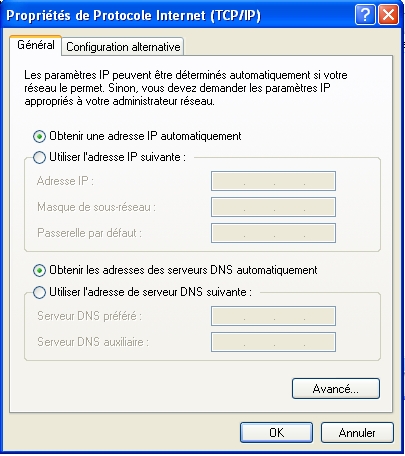Click the Masque de sous-réseau field
The height and width of the screenshot is (456, 405).
coord(273,207)
